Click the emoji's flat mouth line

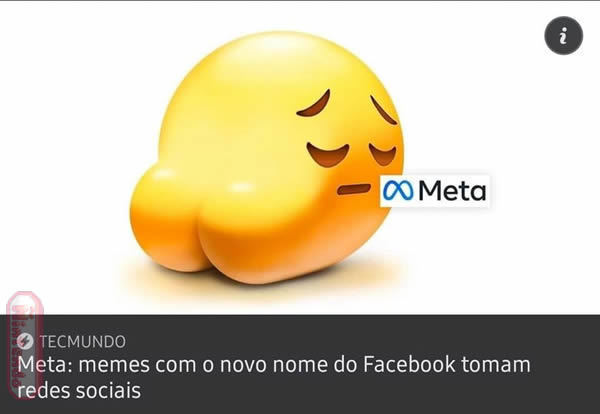pyautogui.click(x=354, y=189)
